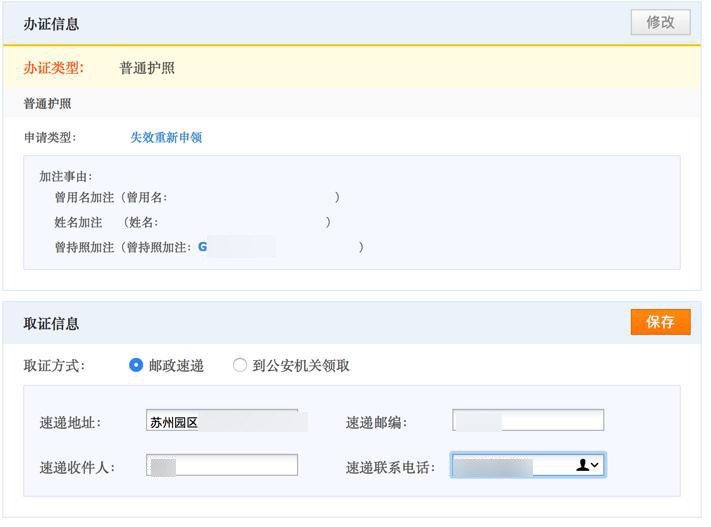The height and width of the screenshot is (527, 711).
Task: Click the 加注事由 label
Action: point(66,177)
